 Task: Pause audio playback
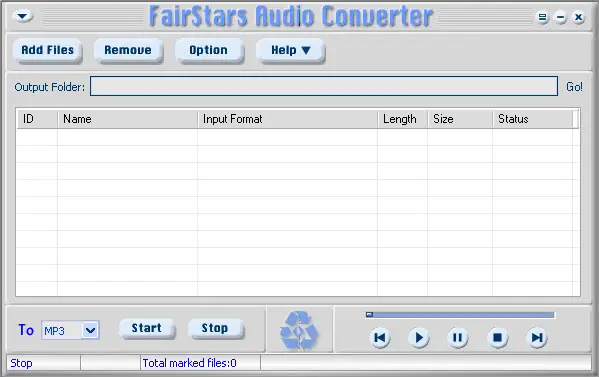[458, 338]
